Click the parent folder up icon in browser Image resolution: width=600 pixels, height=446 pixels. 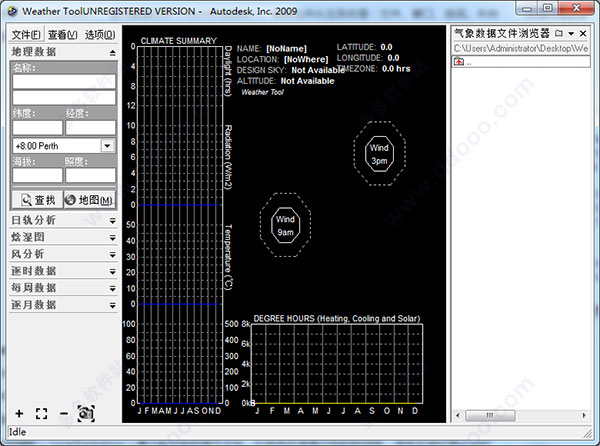pyautogui.click(x=458, y=62)
